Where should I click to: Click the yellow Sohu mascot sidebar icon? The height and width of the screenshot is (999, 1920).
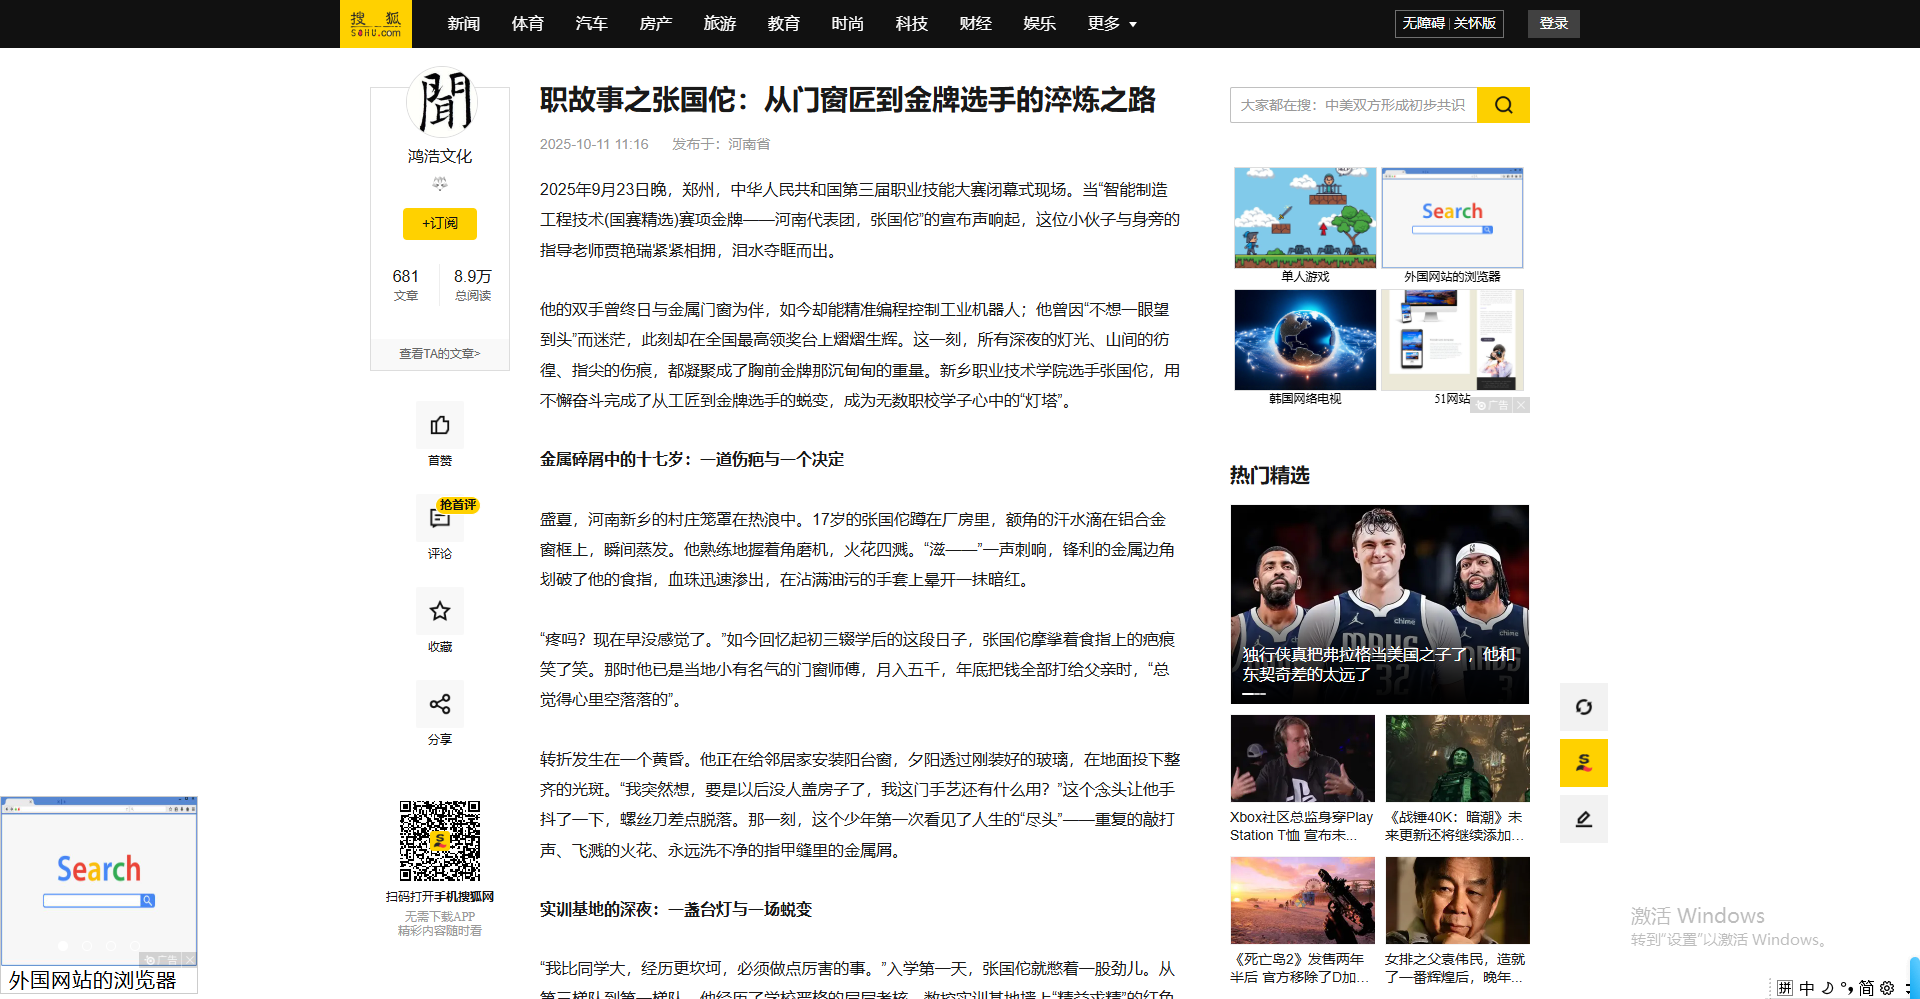point(1583,763)
